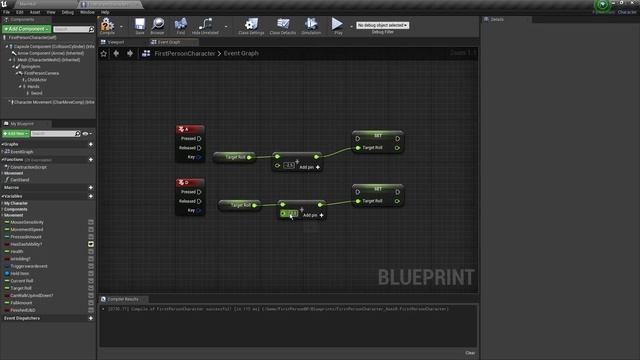The height and width of the screenshot is (360, 640).
Task: Click the Components search magnifier icon
Action: coord(91,29)
